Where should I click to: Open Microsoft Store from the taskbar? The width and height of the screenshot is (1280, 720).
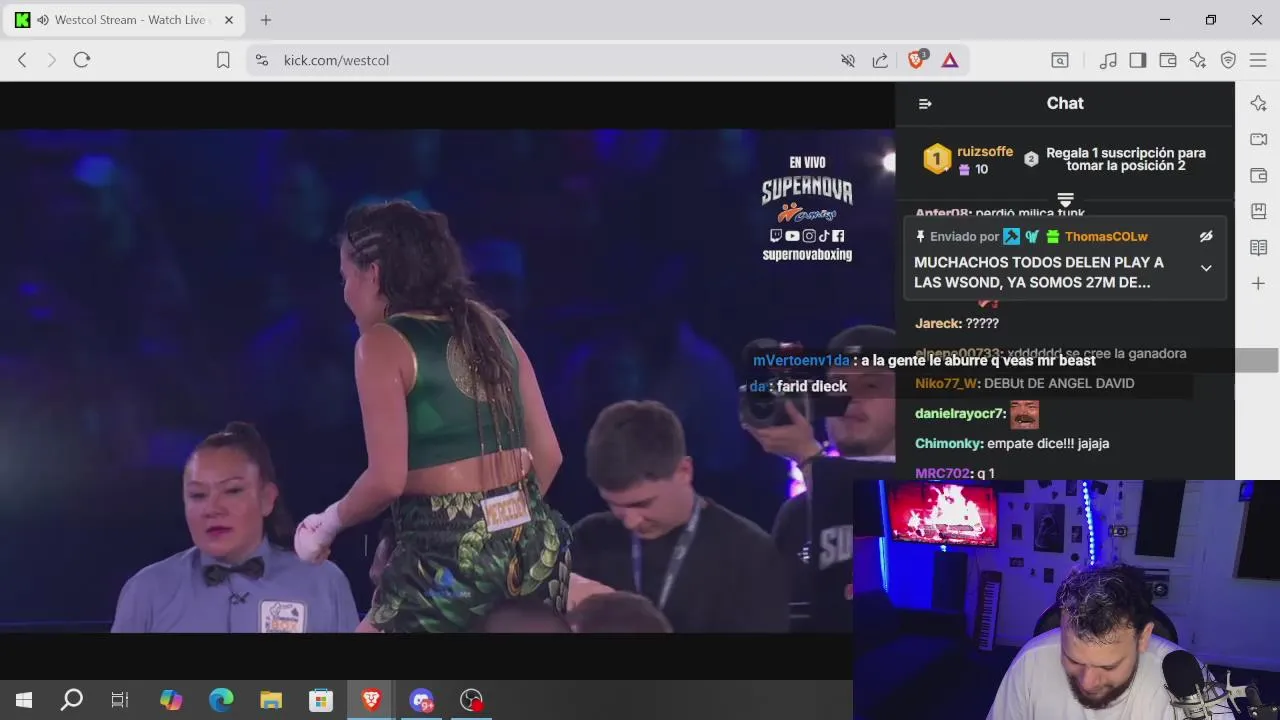click(321, 700)
